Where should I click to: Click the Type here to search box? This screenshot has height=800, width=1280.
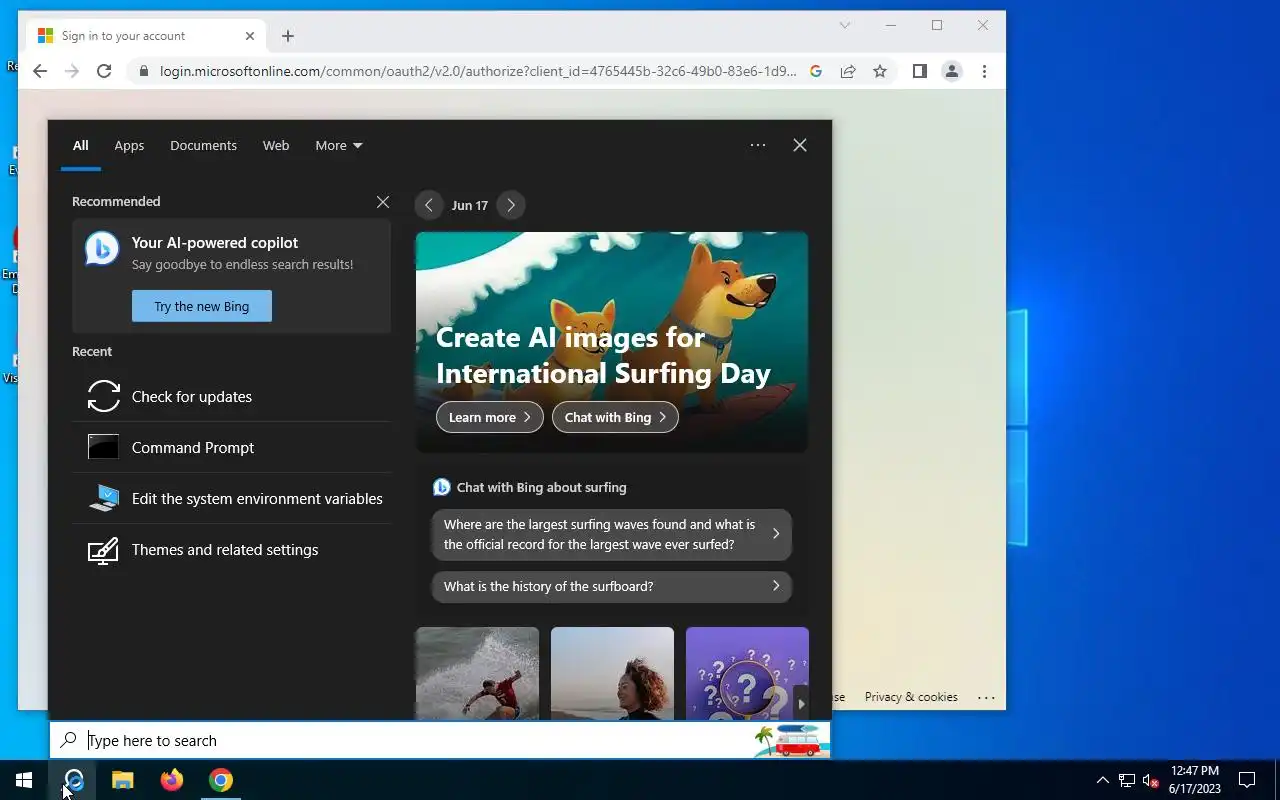pyautogui.click(x=440, y=740)
